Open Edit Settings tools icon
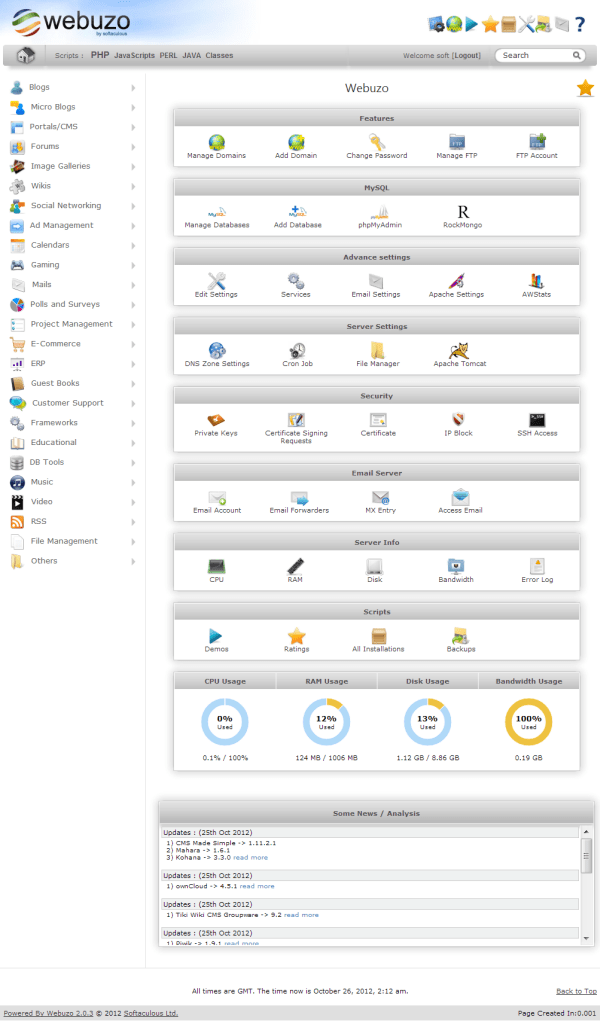This screenshot has height=1028, width=600. [216, 281]
